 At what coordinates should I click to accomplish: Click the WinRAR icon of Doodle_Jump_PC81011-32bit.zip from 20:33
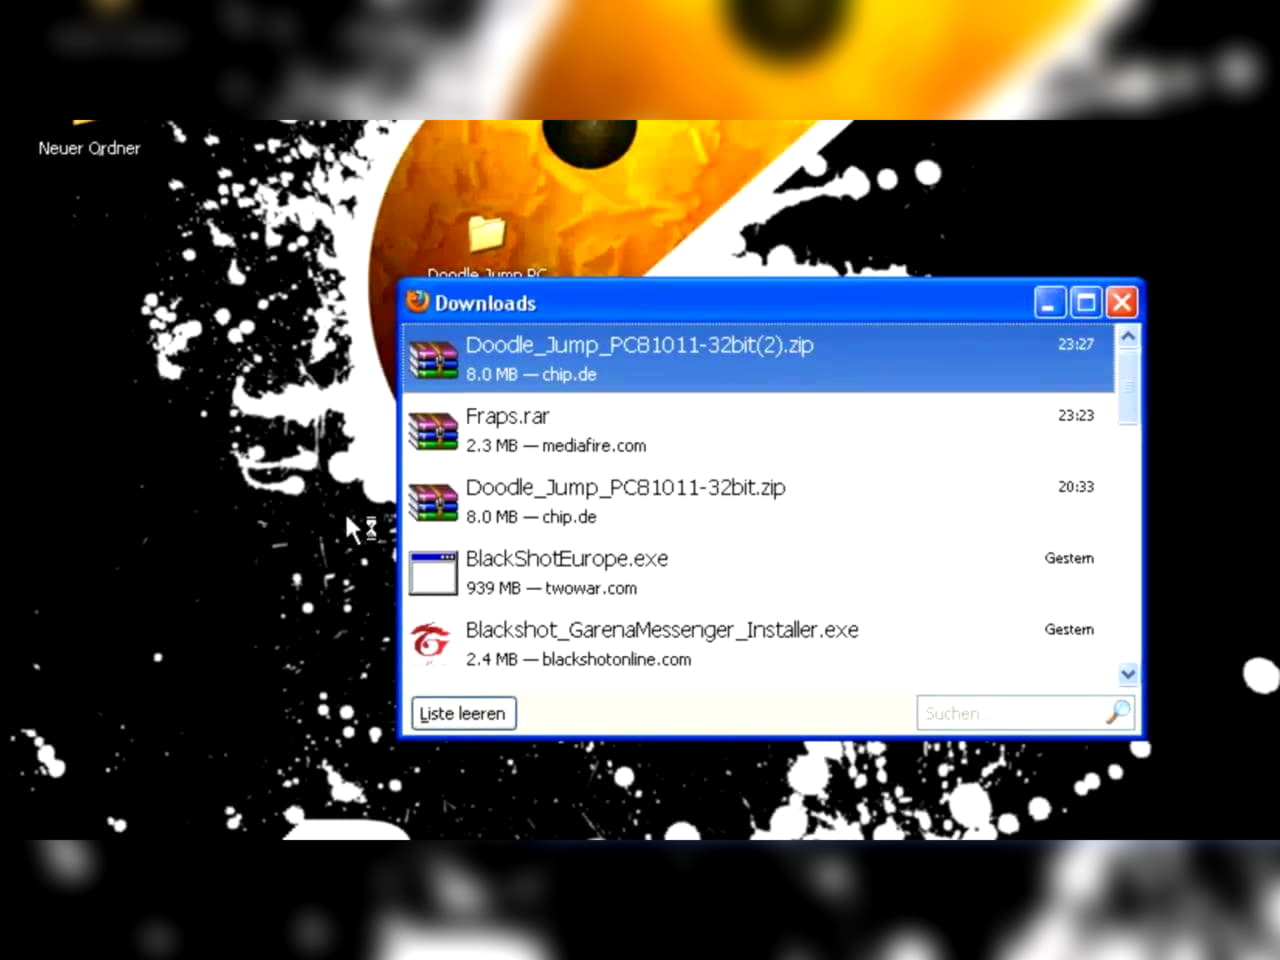click(x=434, y=503)
